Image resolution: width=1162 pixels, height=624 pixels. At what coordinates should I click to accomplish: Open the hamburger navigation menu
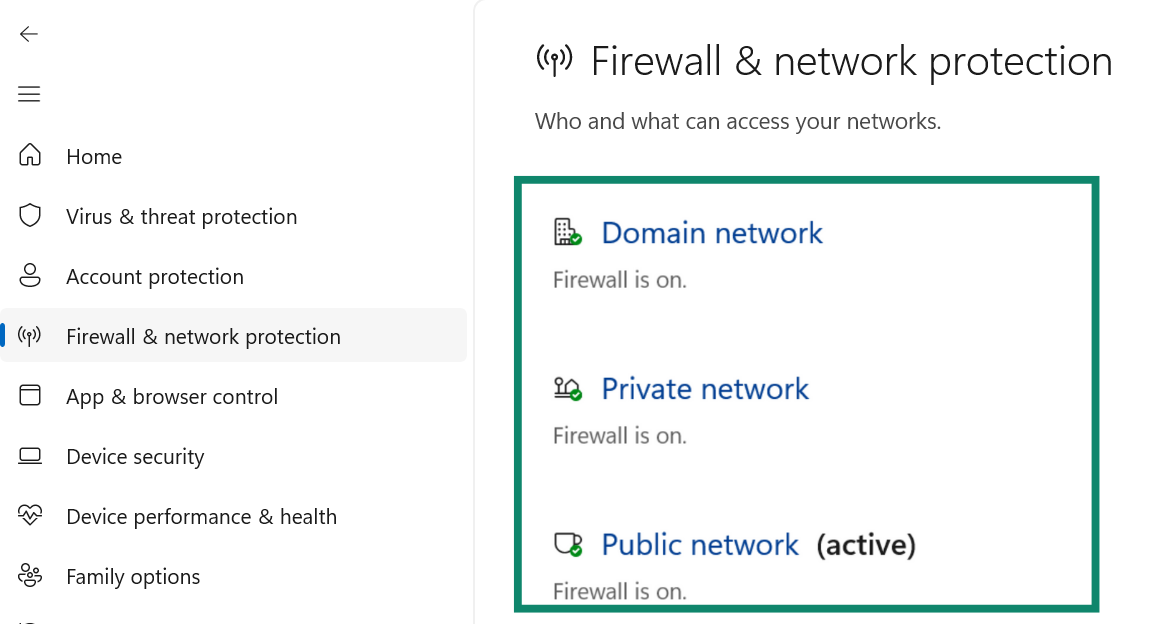[x=28, y=93]
